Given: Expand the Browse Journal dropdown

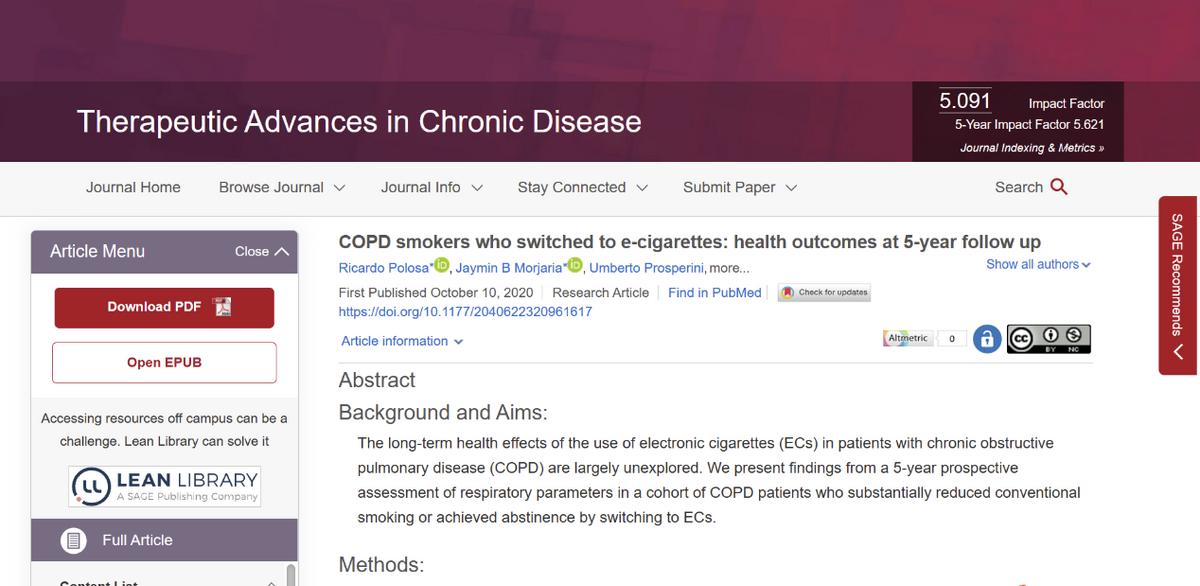Looking at the screenshot, I should 281,187.
